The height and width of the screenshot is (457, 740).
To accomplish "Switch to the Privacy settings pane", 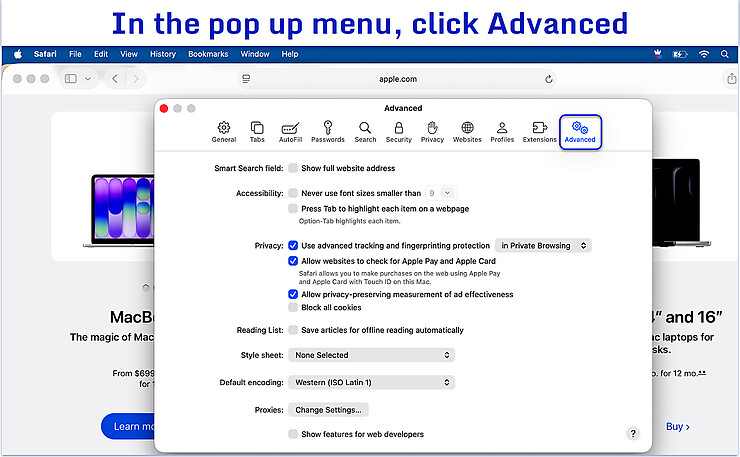I will point(432,132).
